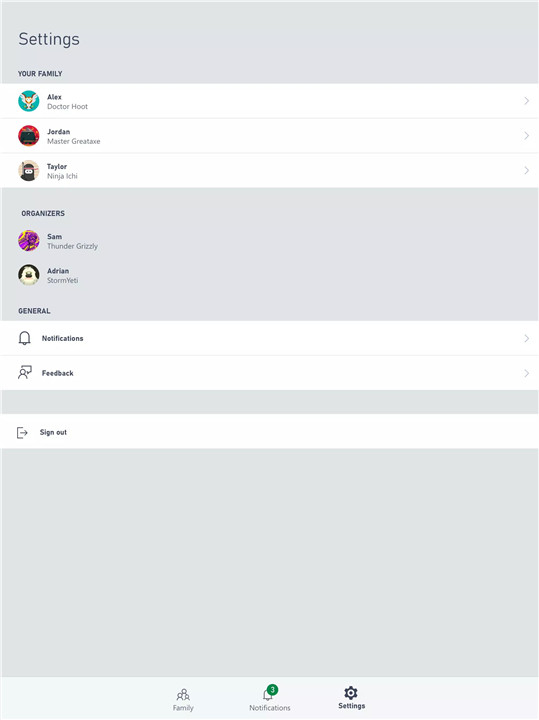
Task: Click the Sign out door-arrow icon
Action: 22,433
